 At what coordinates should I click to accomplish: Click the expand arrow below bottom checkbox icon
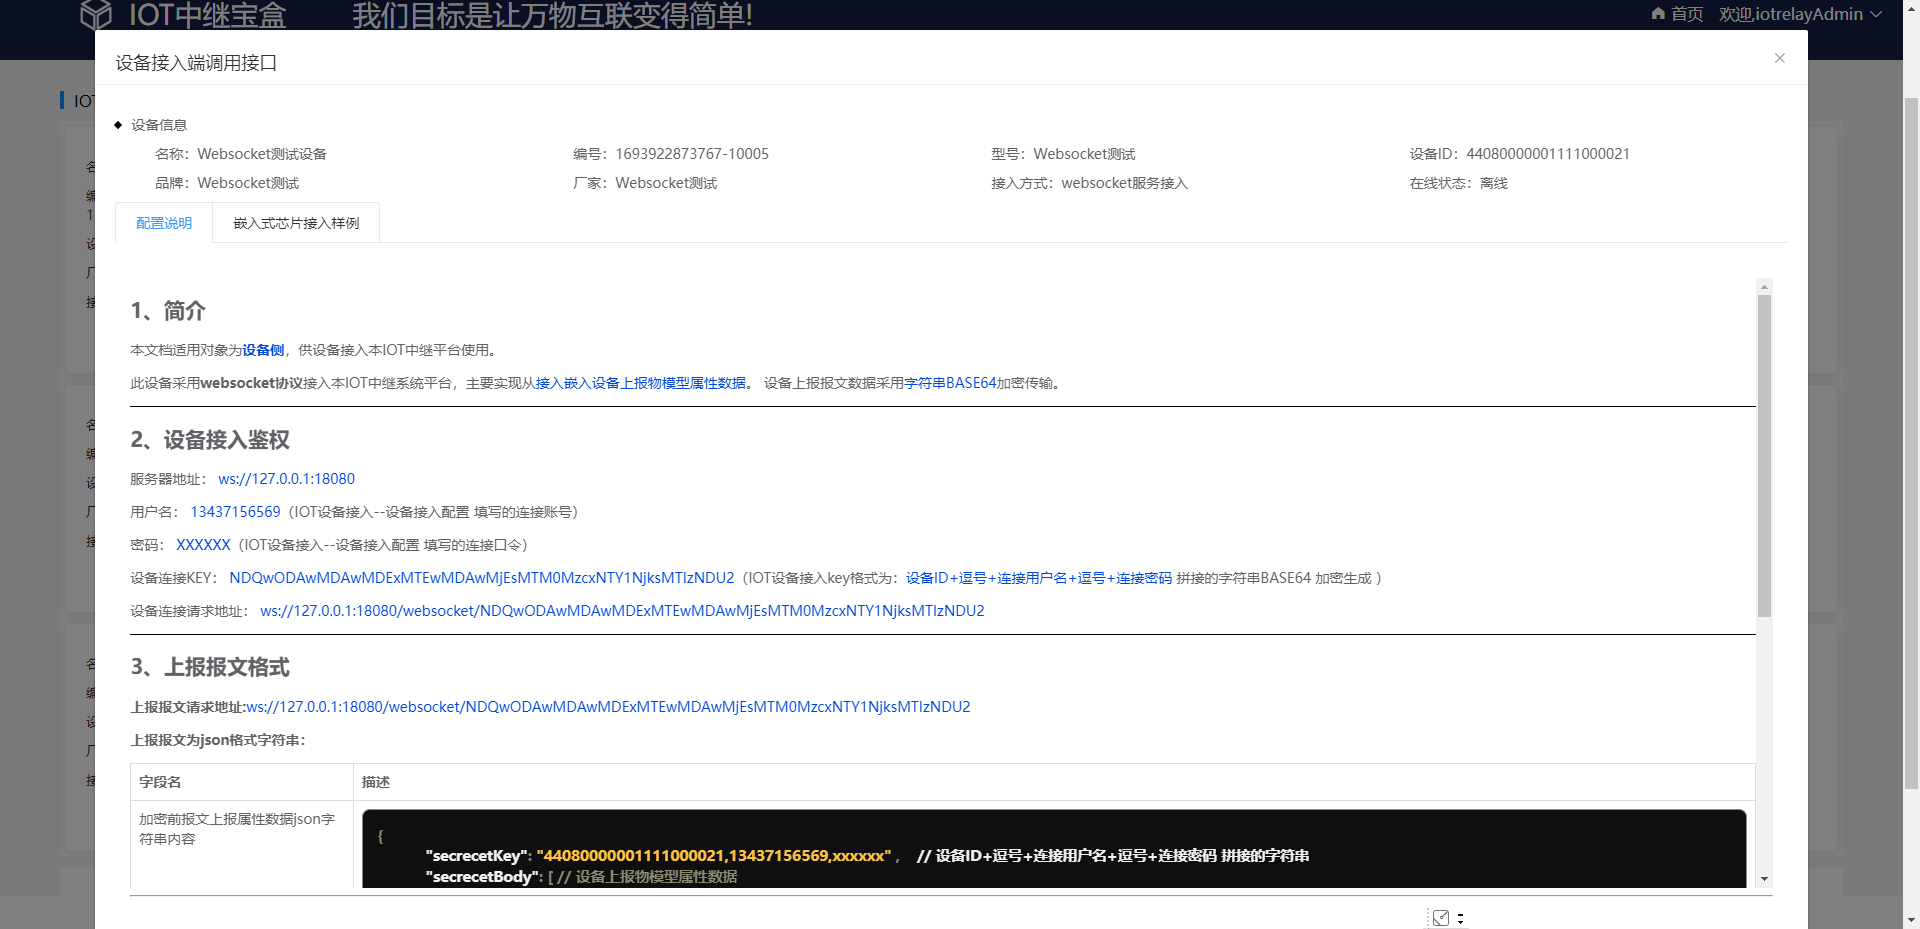[x=1460, y=922]
